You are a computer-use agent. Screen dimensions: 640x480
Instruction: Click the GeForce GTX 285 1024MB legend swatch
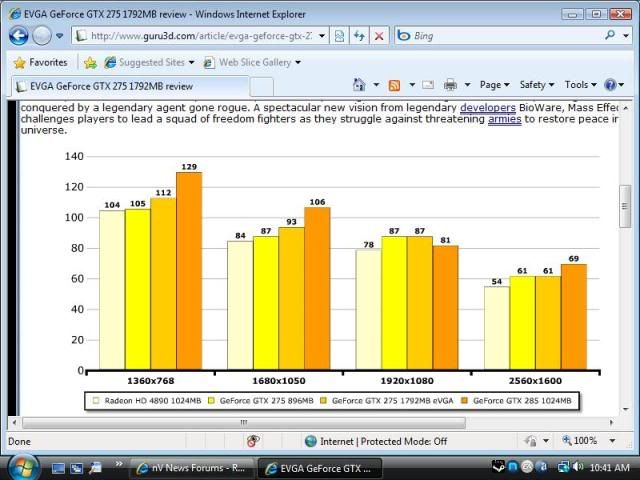pyautogui.click(x=464, y=400)
